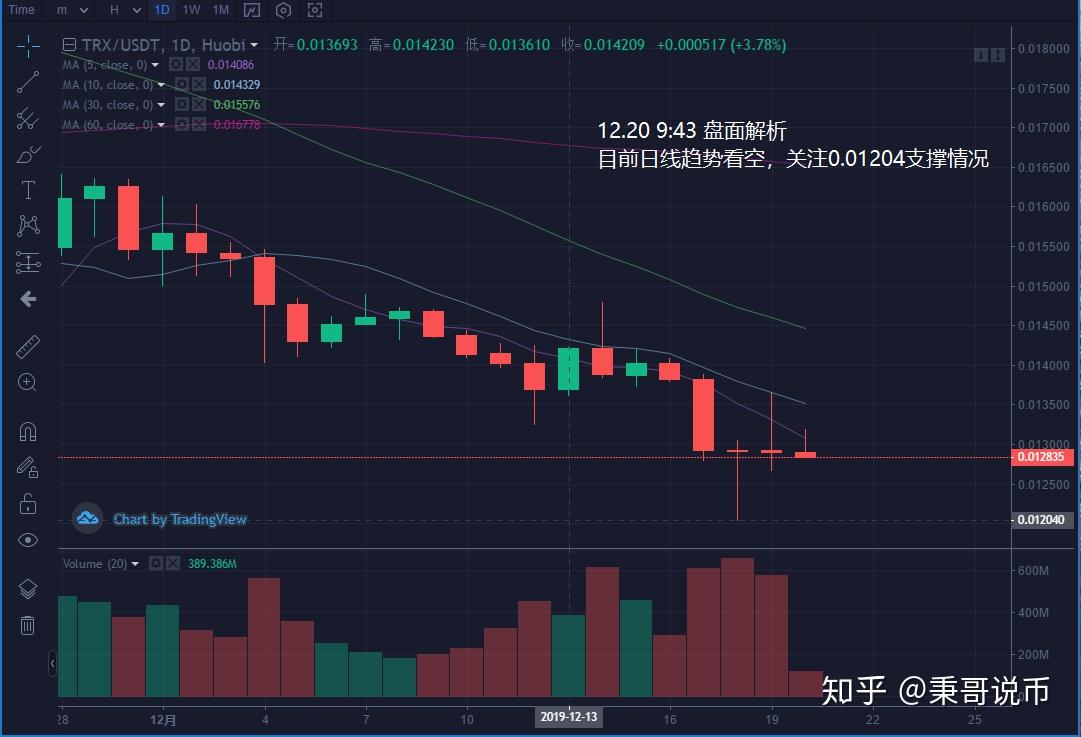Remove the MA (10, close, 0) indicator
This screenshot has width=1081, height=737.
tap(199, 84)
